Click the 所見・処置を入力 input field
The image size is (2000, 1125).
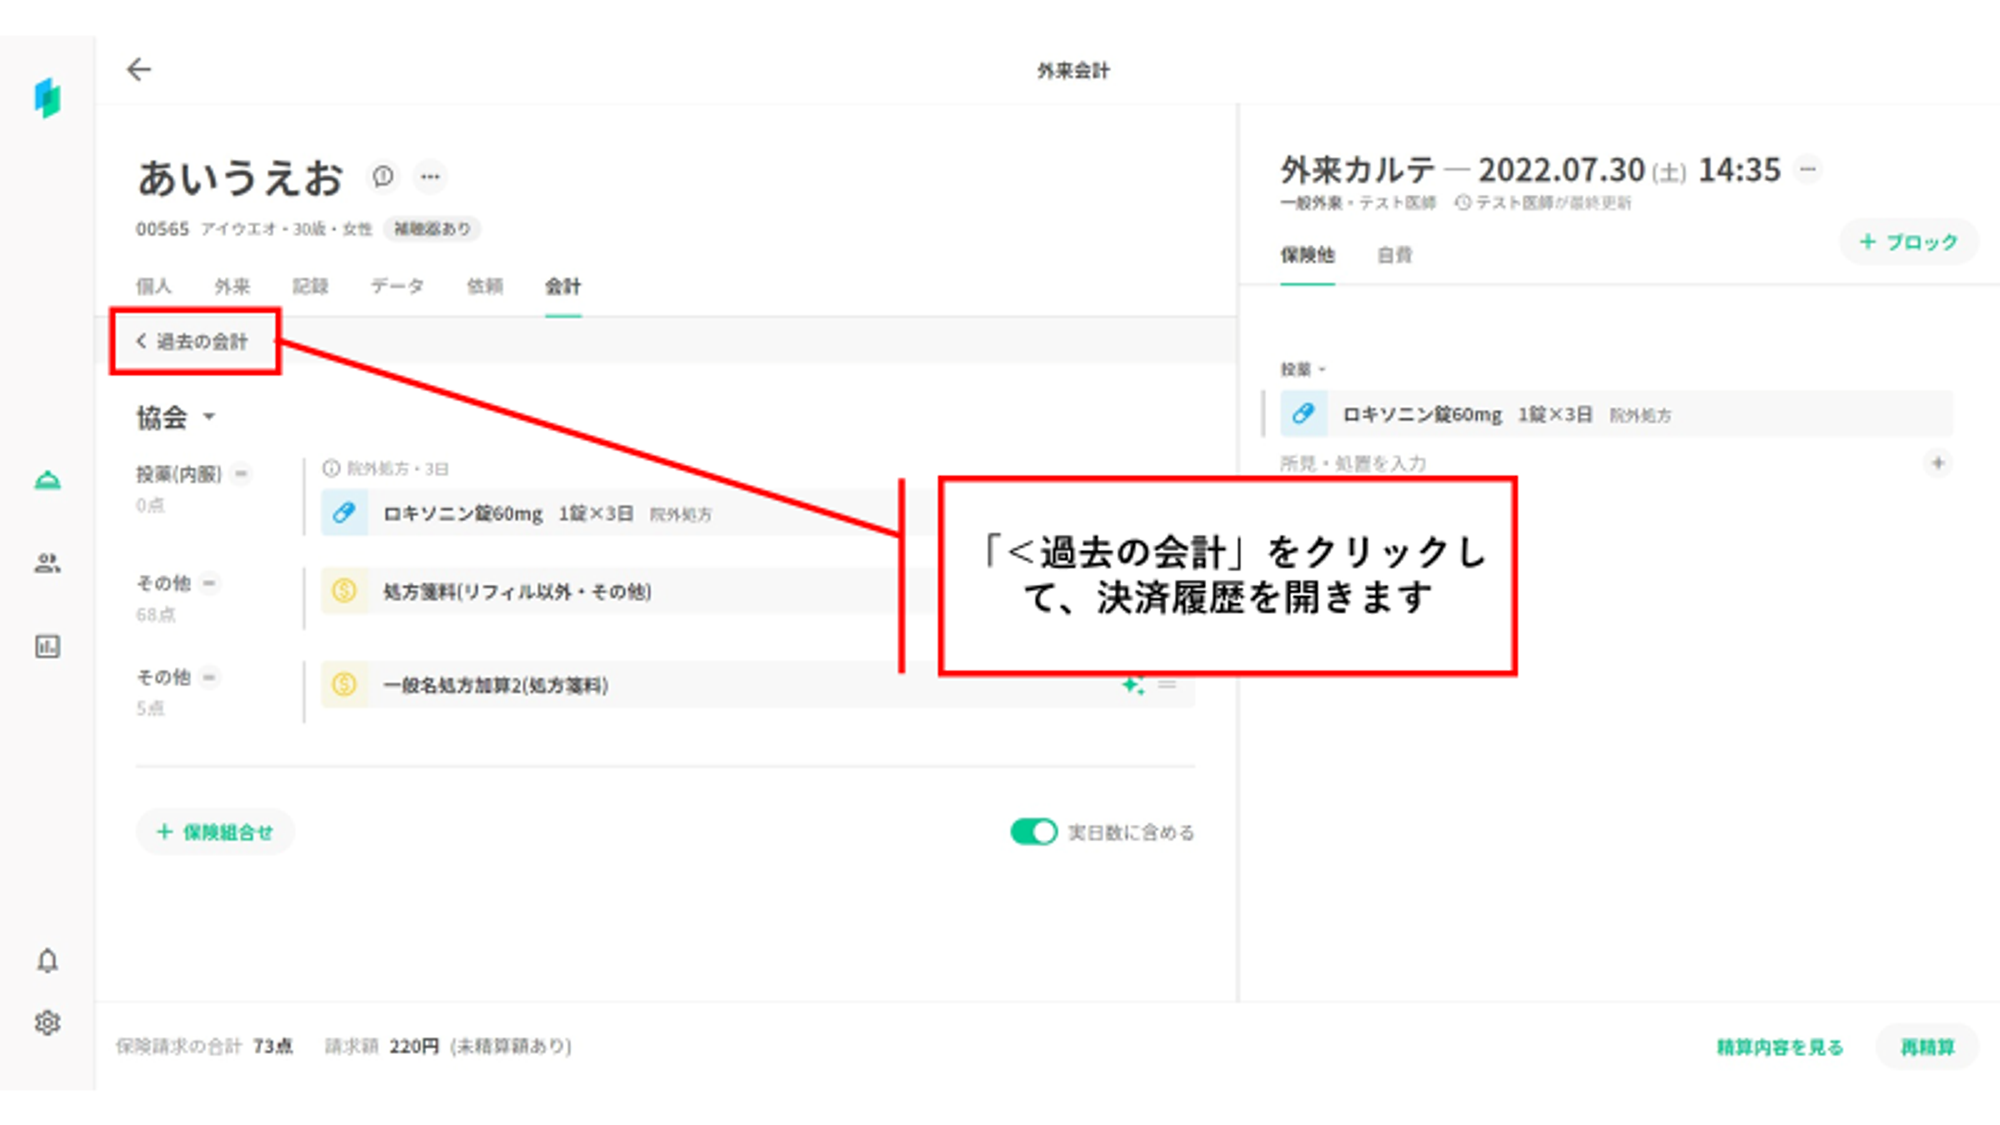click(1353, 463)
